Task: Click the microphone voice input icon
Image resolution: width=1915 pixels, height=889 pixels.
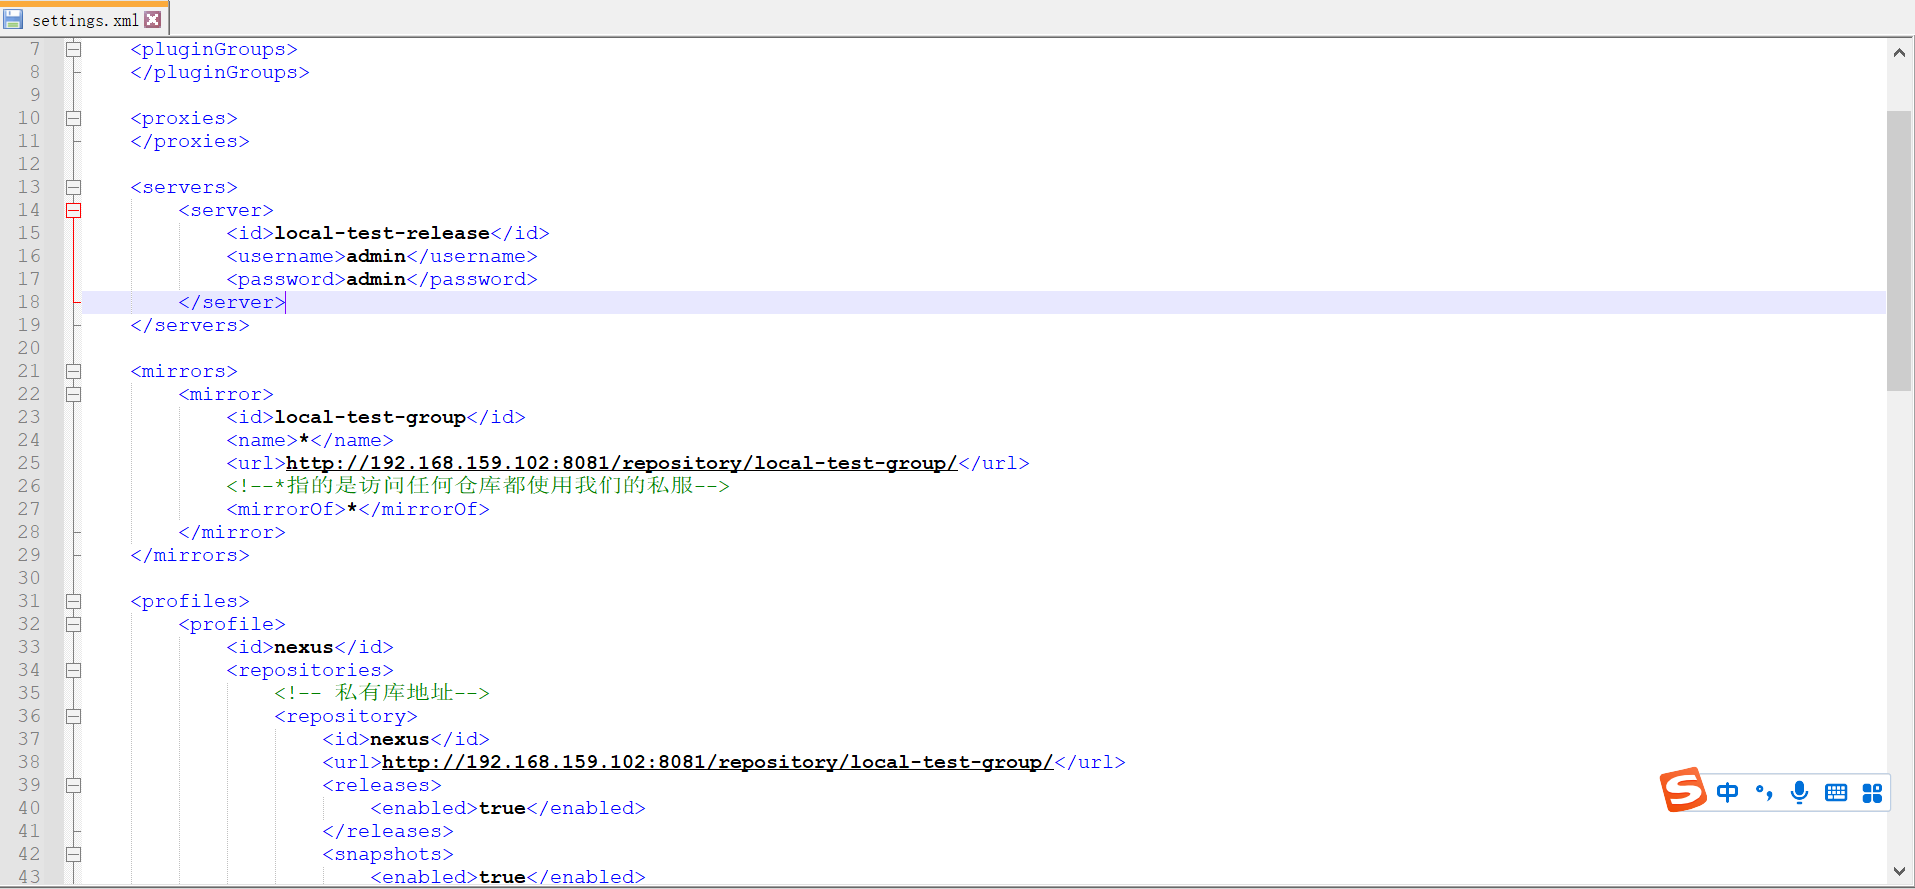Action: (1799, 793)
